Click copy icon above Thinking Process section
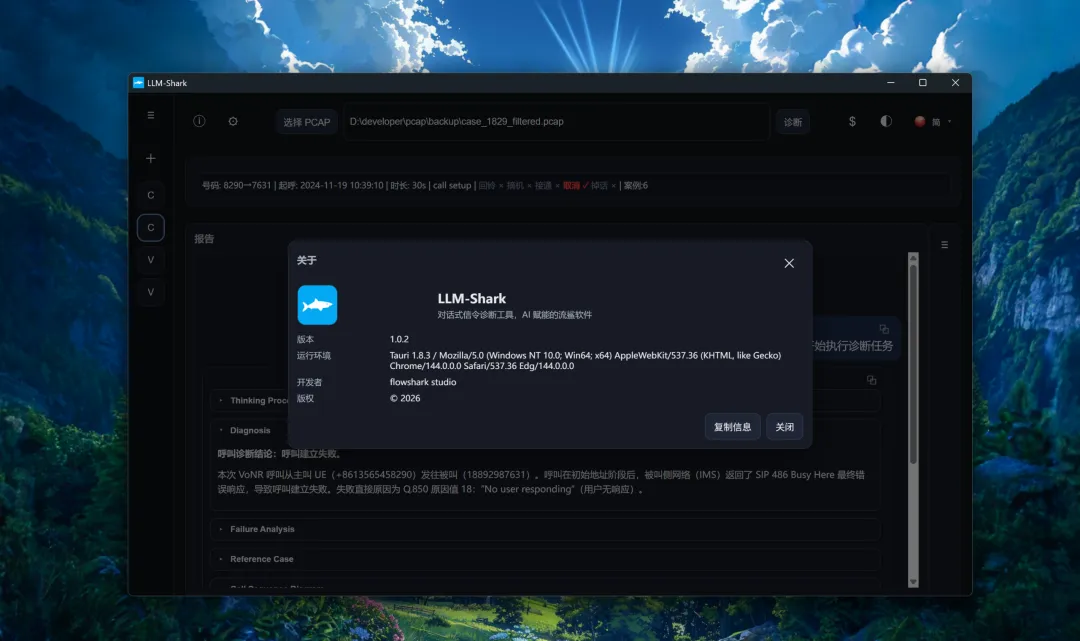1080x641 pixels. coord(871,380)
